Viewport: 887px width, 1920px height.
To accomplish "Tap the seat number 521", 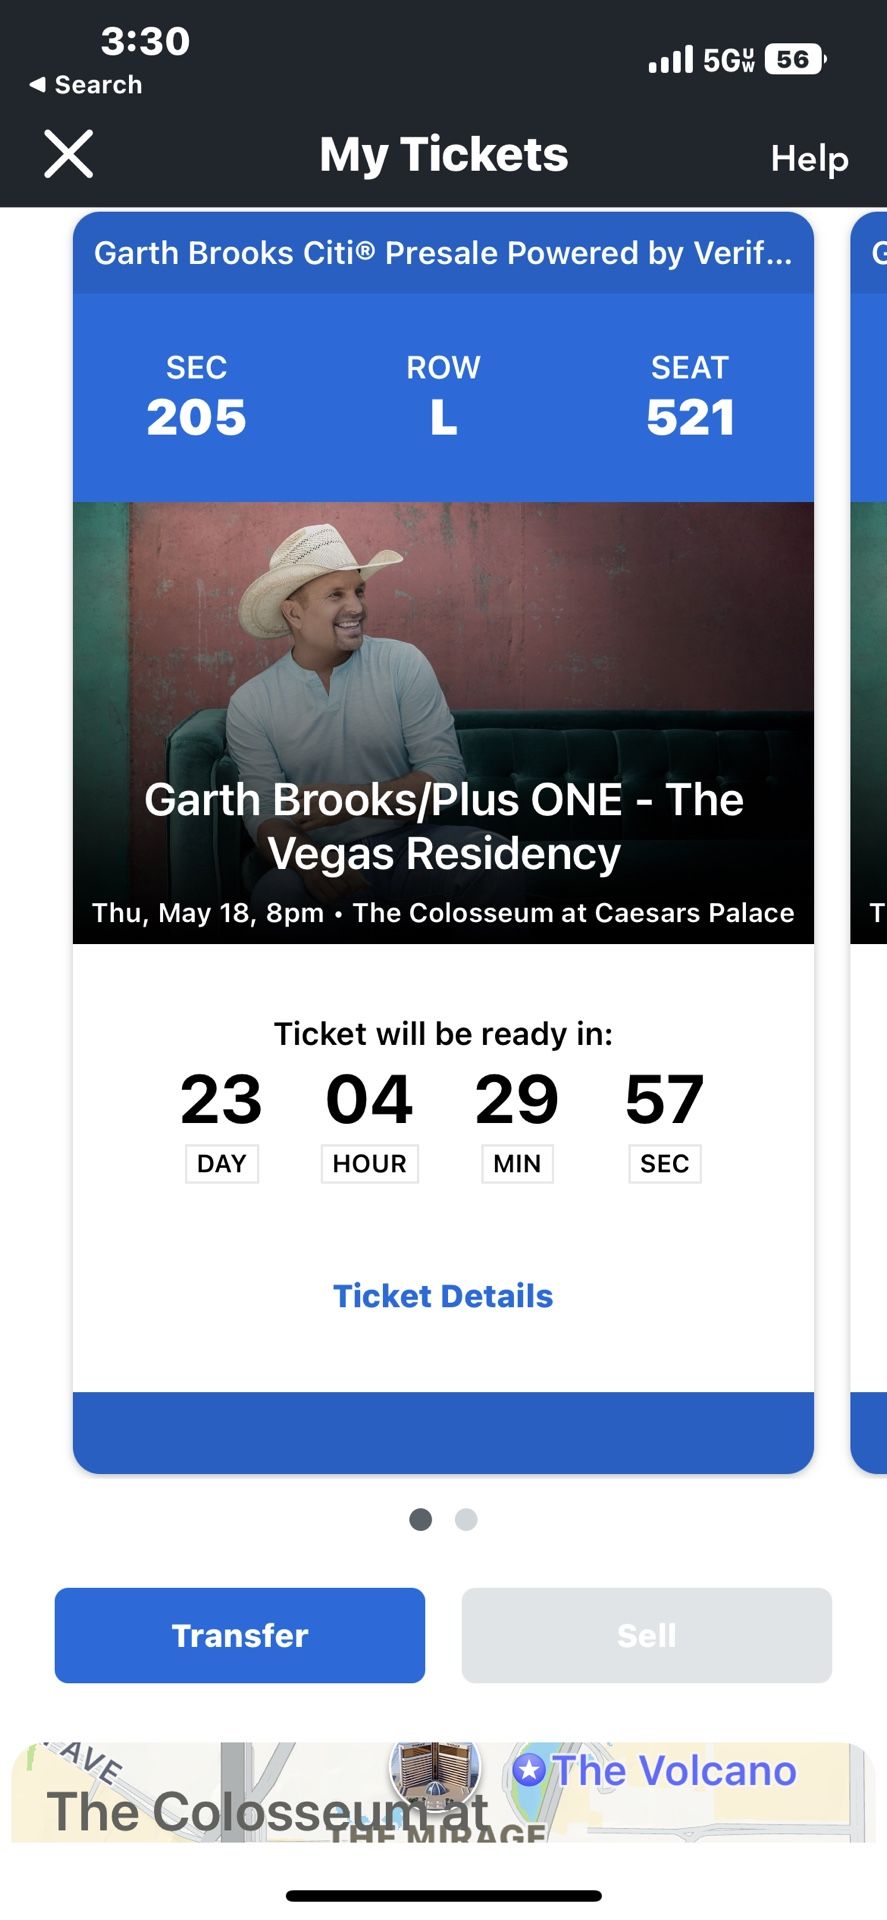I will coord(690,417).
